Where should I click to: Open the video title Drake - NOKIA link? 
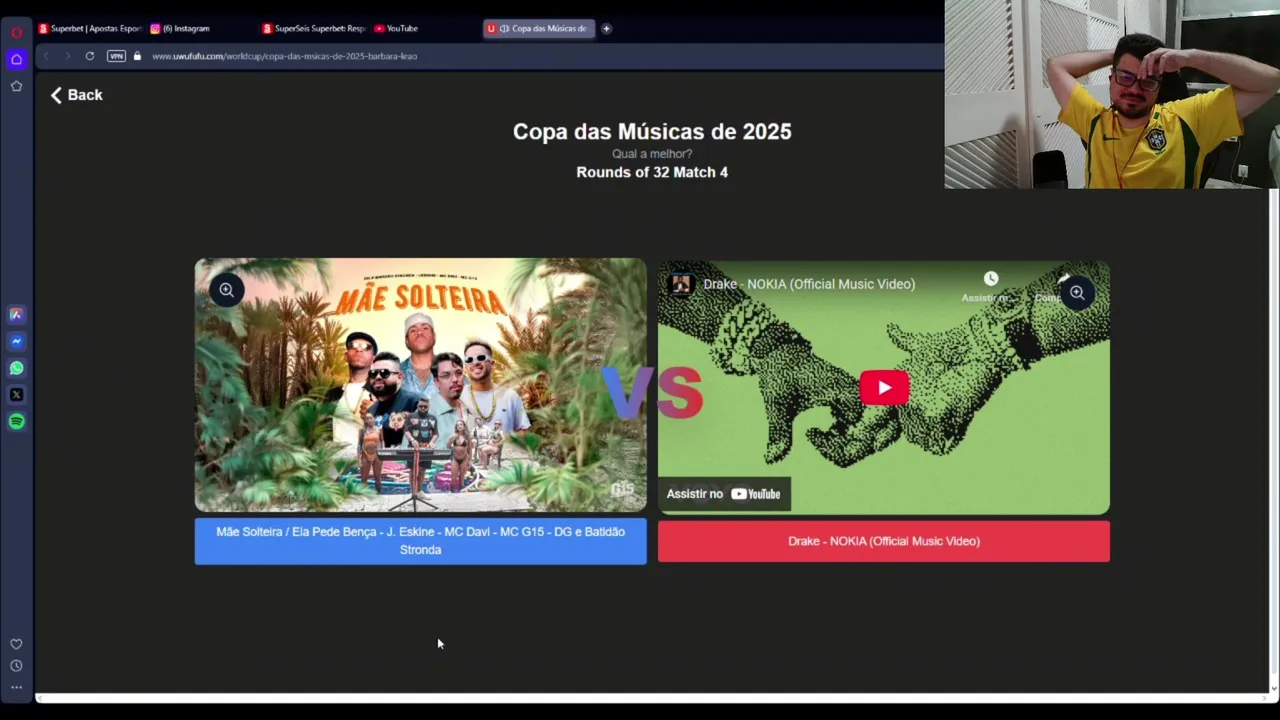pos(809,284)
